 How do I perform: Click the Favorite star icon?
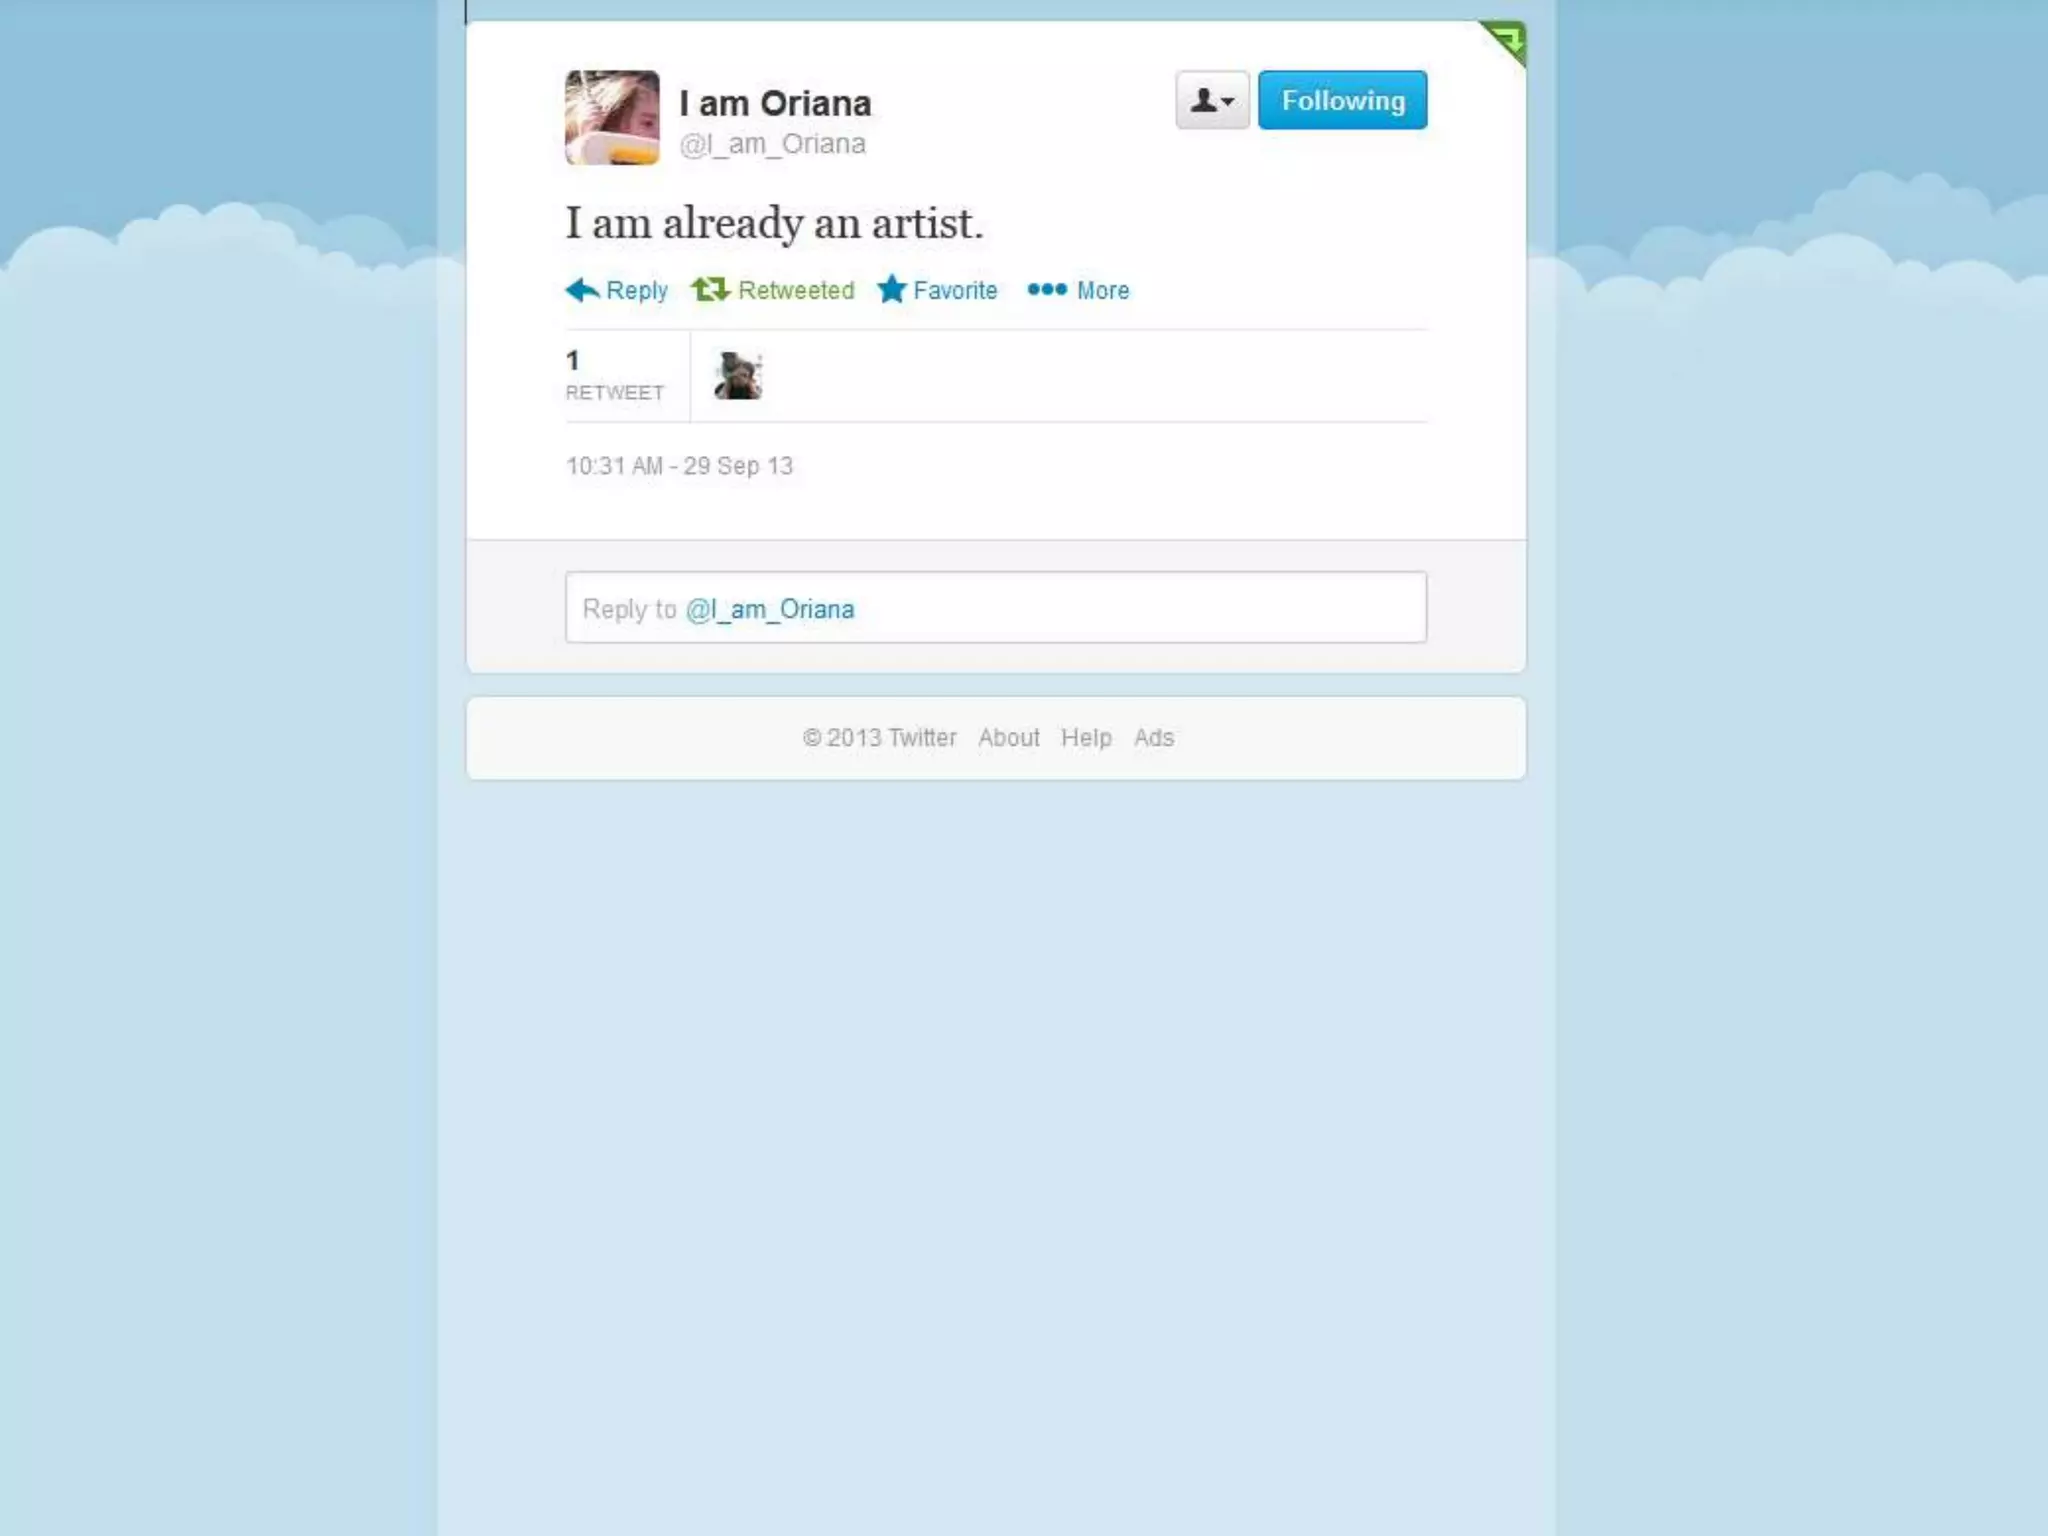891,290
